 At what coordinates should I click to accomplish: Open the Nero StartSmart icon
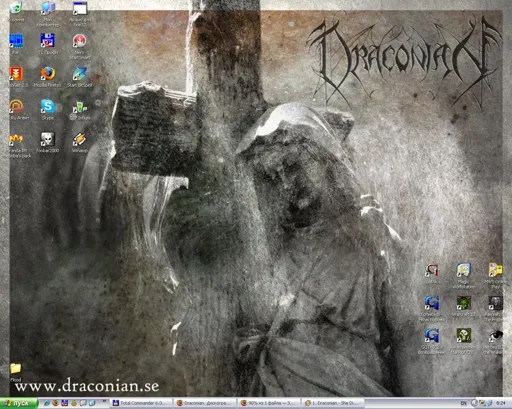pyautogui.click(x=79, y=41)
